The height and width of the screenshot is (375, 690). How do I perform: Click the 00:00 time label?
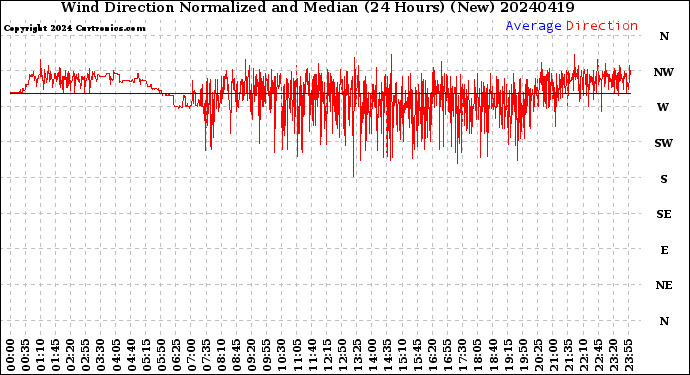pos(11,355)
